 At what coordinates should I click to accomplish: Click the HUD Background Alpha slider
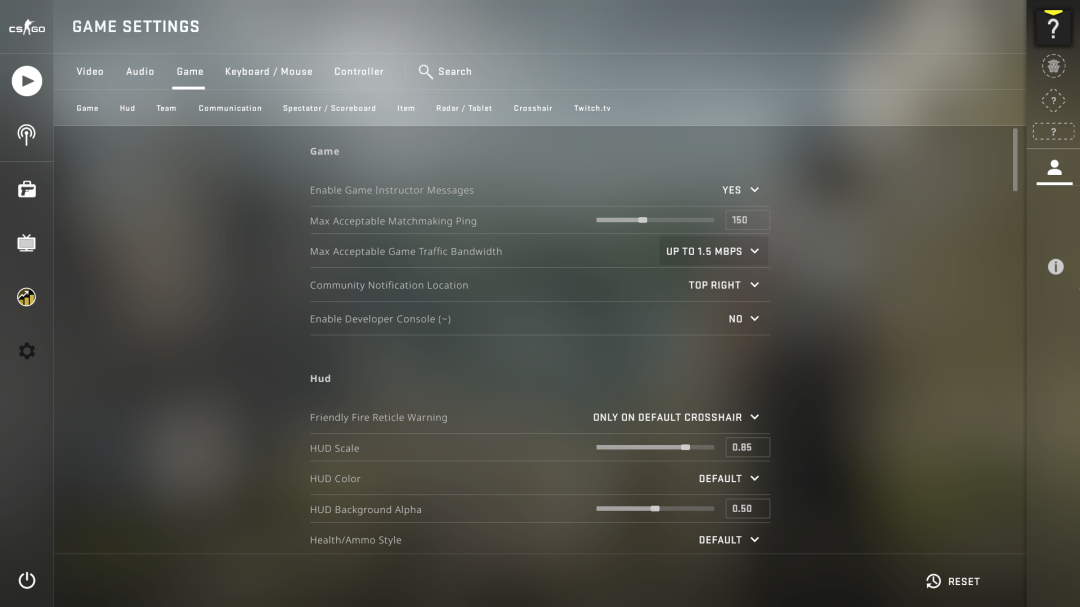[x=655, y=509]
